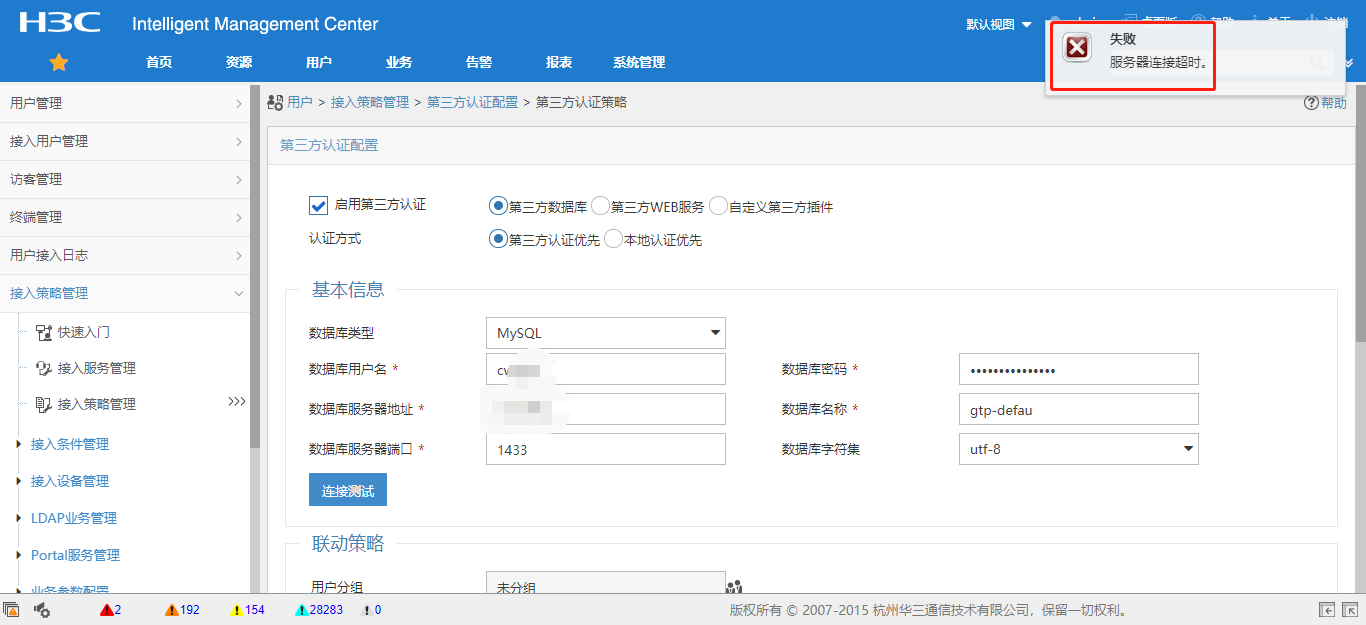Select the 第三方WEB服务 radio button
The width and height of the screenshot is (1366, 625).
point(600,206)
